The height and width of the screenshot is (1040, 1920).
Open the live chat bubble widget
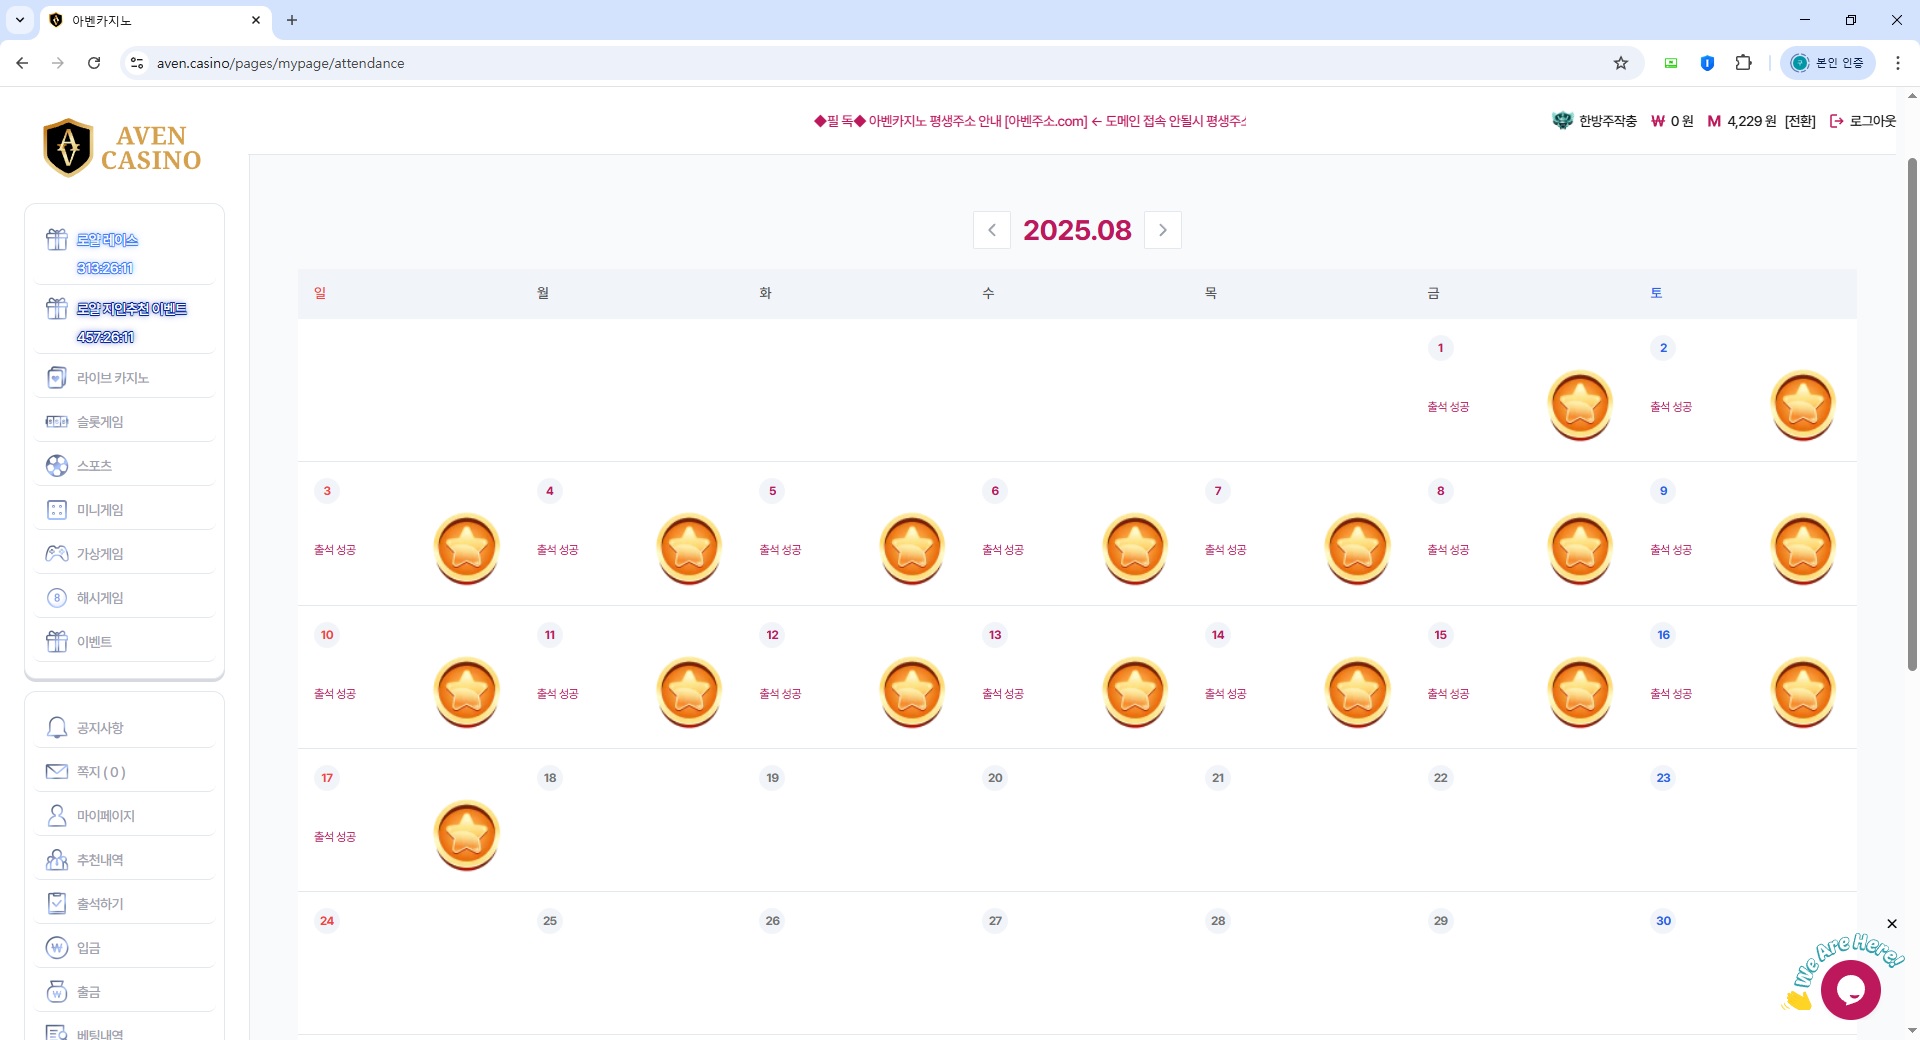tap(1850, 990)
